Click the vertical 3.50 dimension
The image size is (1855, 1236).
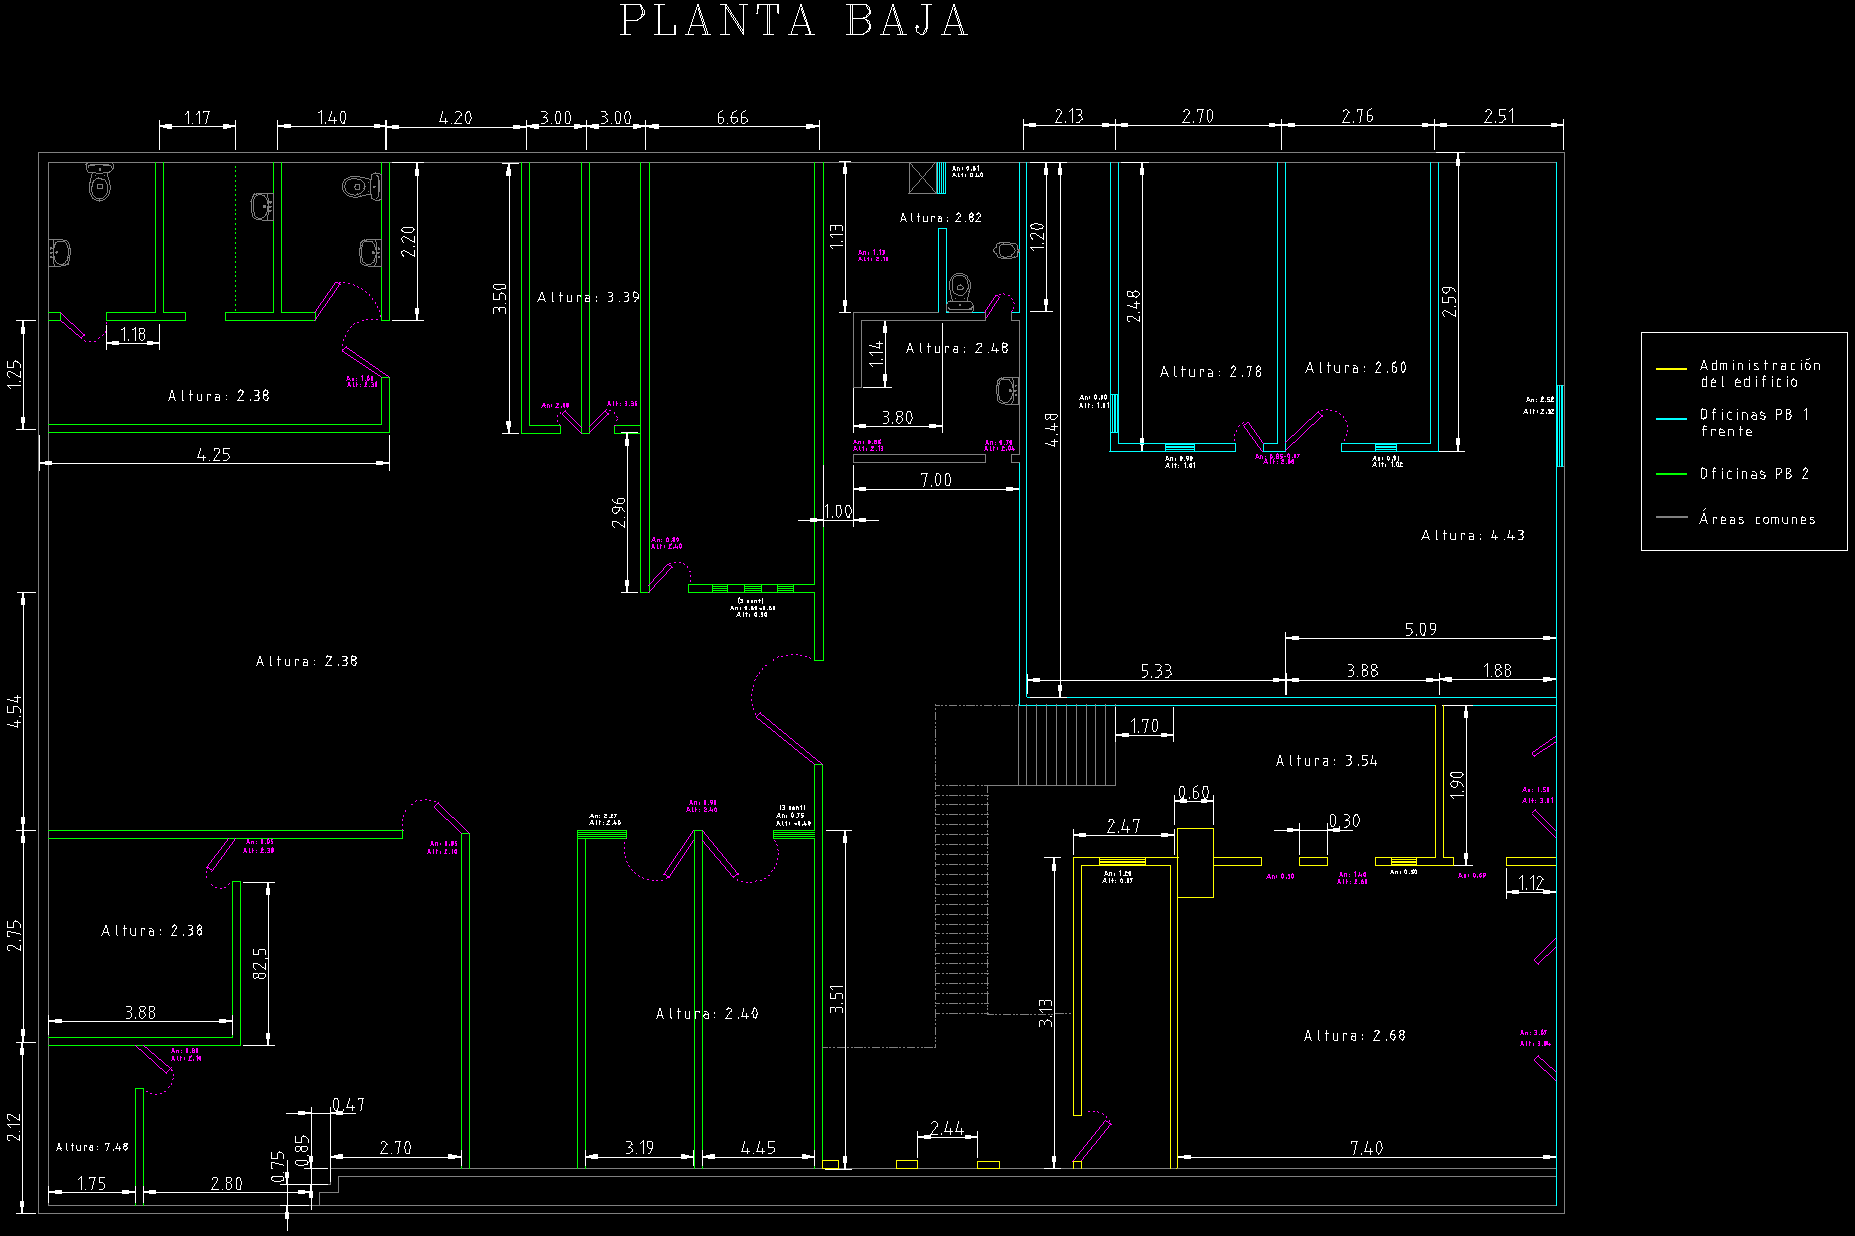(x=500, y=298)
